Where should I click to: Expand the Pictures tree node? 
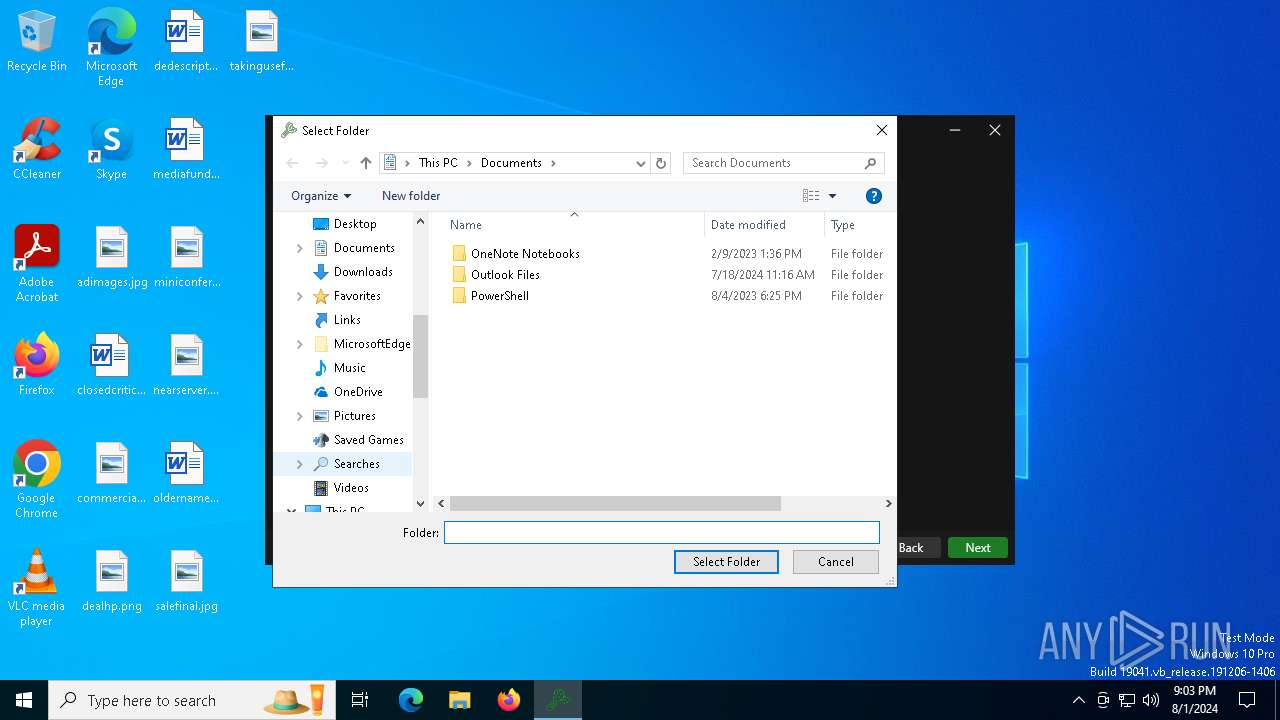click(x=299, y=416)
